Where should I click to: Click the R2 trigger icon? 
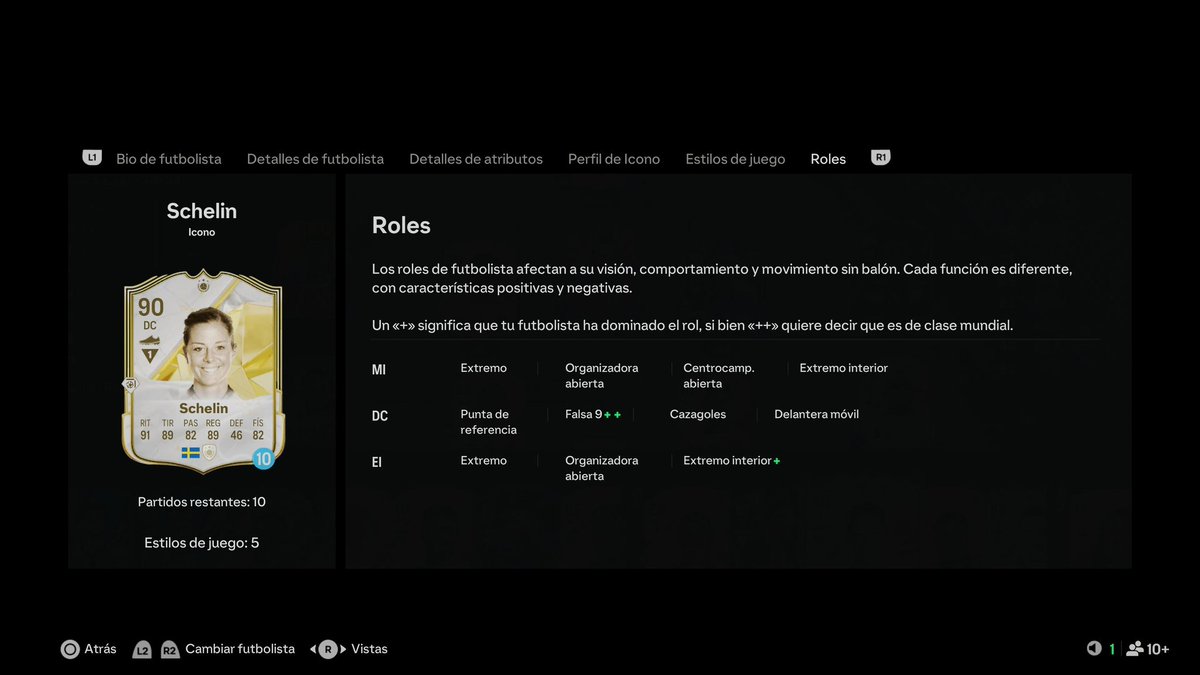click(x=170, y=649)
